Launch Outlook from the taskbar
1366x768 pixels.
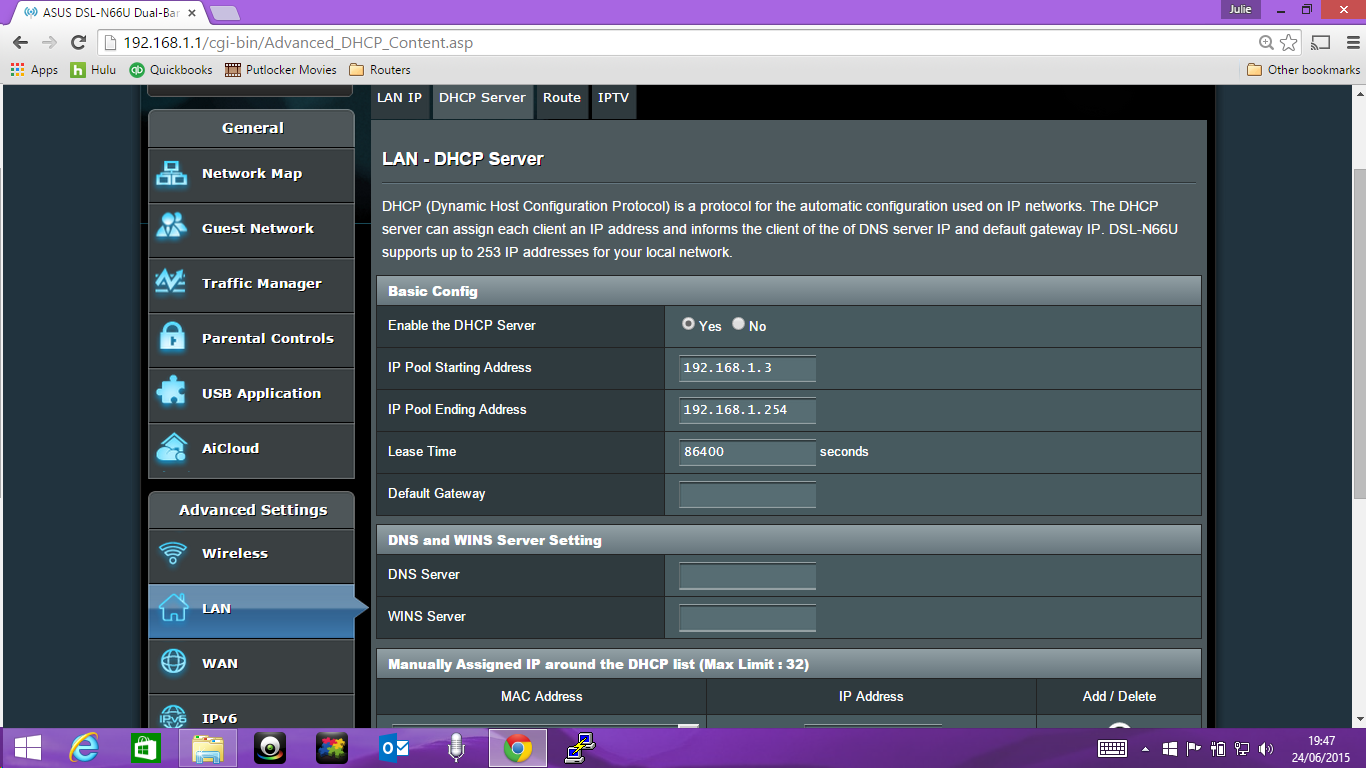[x=393, y=747]
